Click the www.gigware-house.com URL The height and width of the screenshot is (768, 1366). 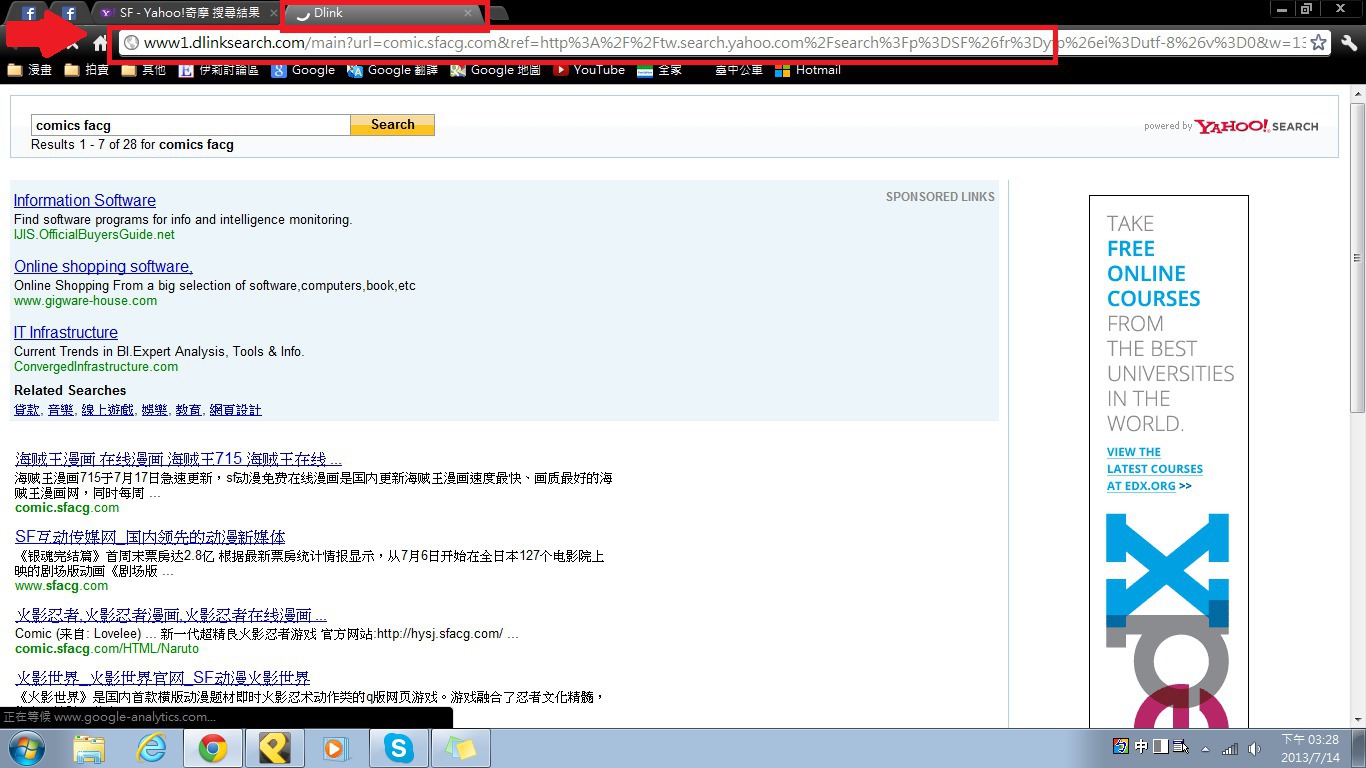tap(85, 301)
